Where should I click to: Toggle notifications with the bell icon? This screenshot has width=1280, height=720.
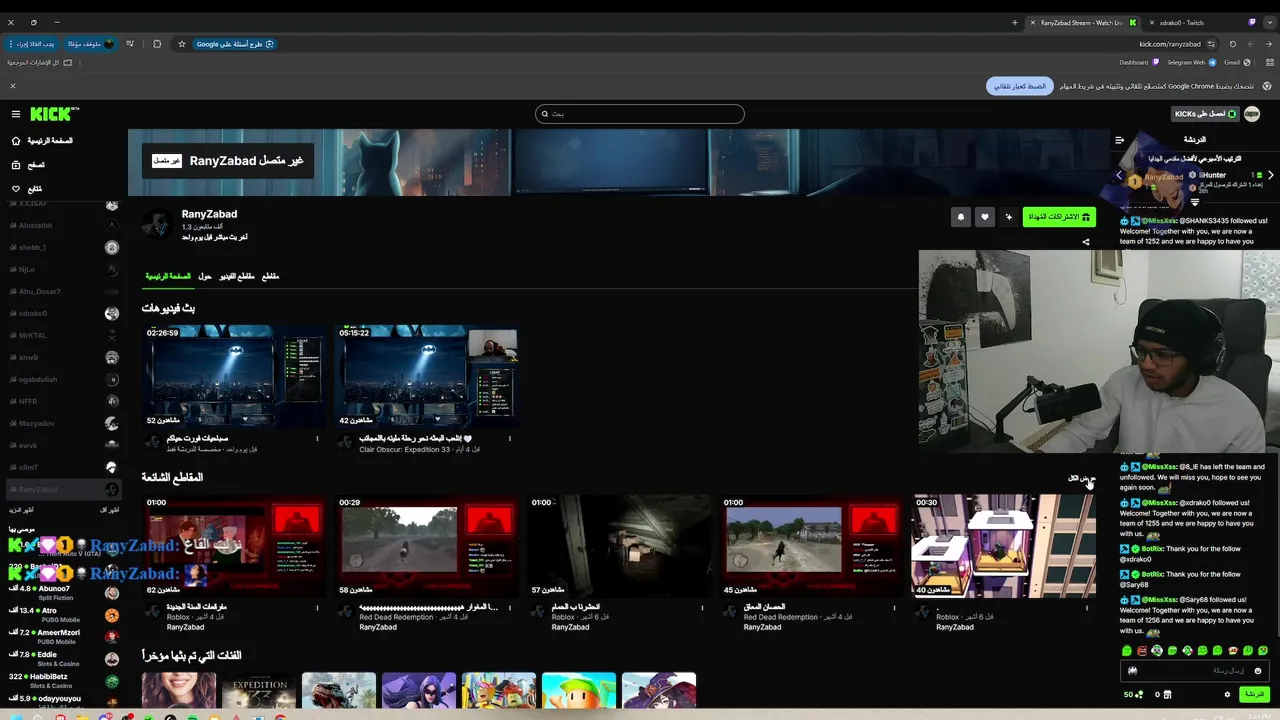(x=961, y=216)
